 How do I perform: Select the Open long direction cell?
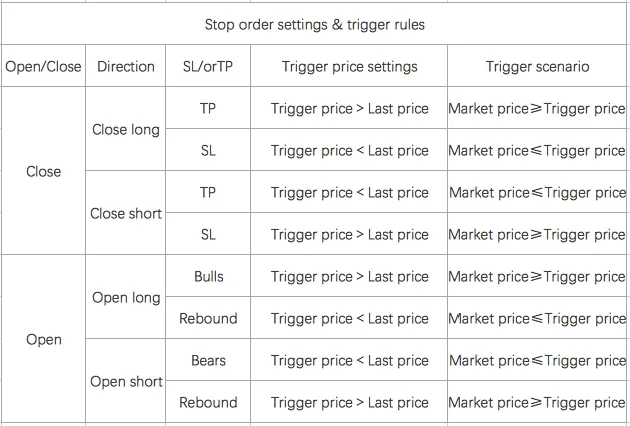(126, 298)
